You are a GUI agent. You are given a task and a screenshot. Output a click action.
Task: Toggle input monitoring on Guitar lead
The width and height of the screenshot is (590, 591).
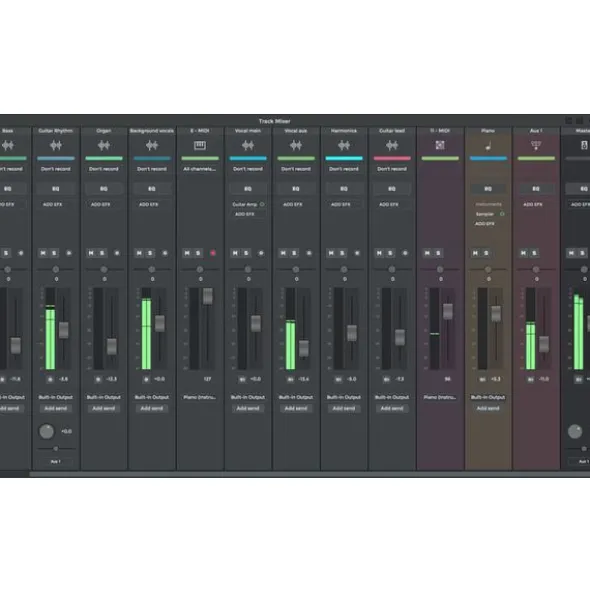405,253
